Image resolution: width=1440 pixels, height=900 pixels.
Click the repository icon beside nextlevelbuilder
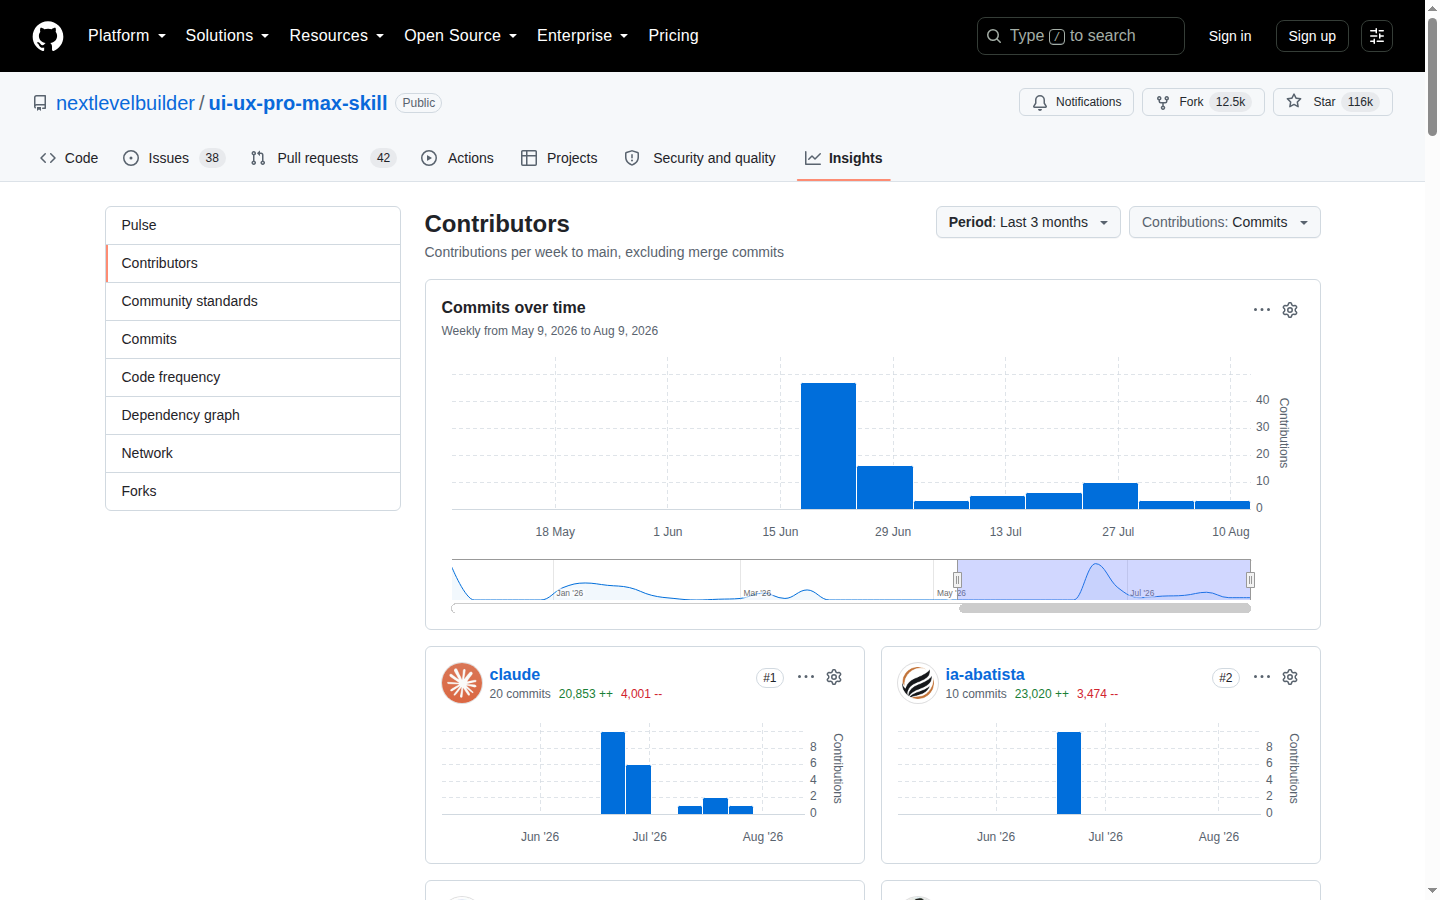40,103
